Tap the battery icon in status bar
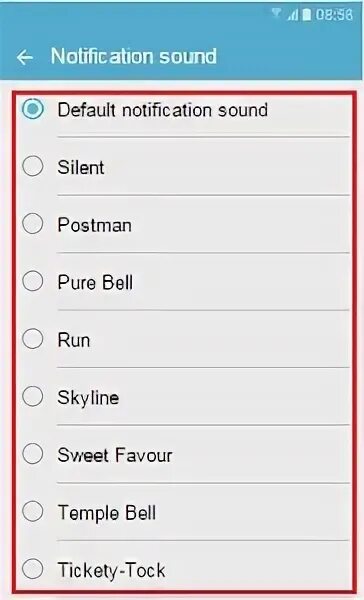 307,15
